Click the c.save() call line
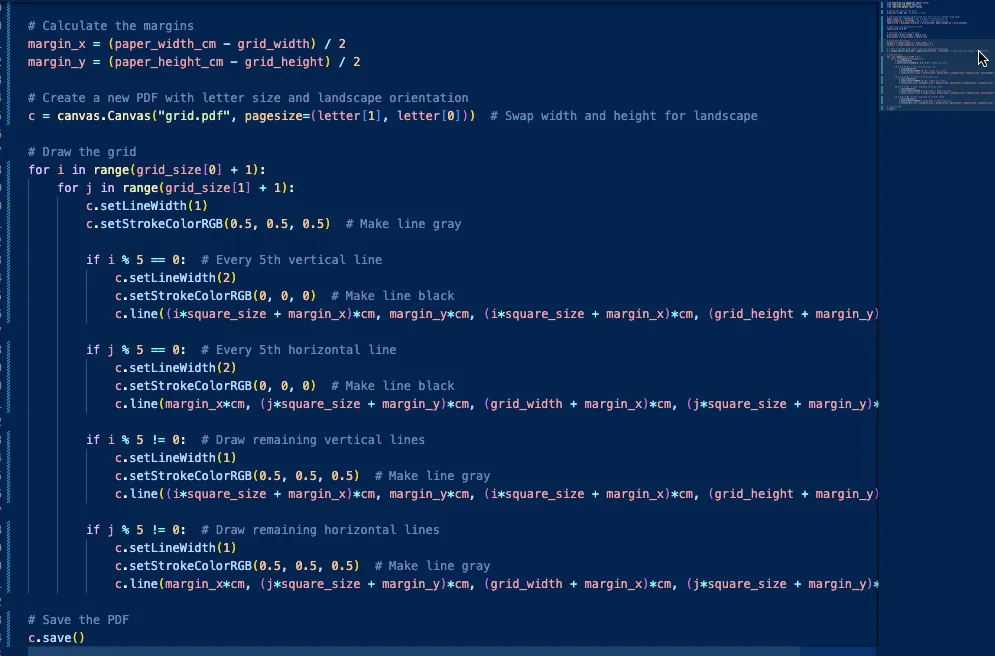The width and height of the screenshot is (995, 656). point(57,637)
